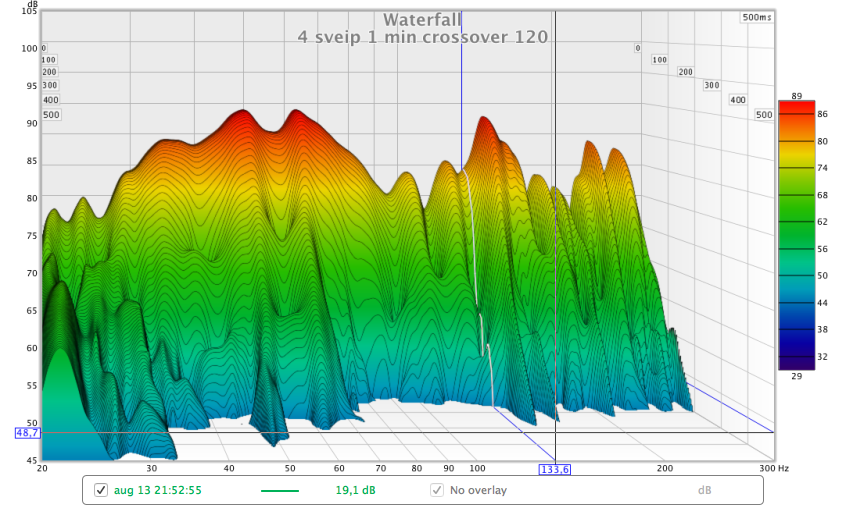Click the No overlay label
The image size is (846, 506).
coord(478,490)
